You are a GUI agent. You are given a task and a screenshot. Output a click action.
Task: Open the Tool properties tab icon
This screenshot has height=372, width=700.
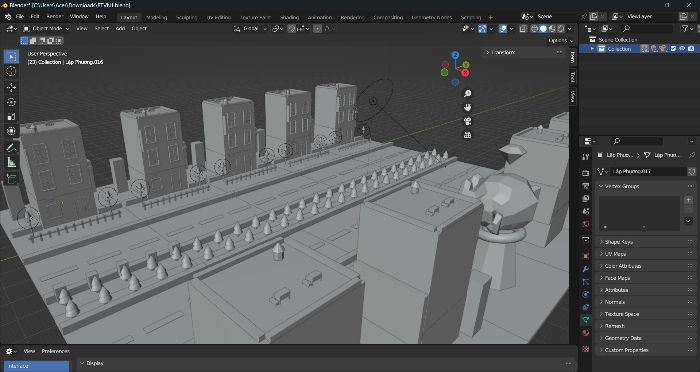[586, 157]
